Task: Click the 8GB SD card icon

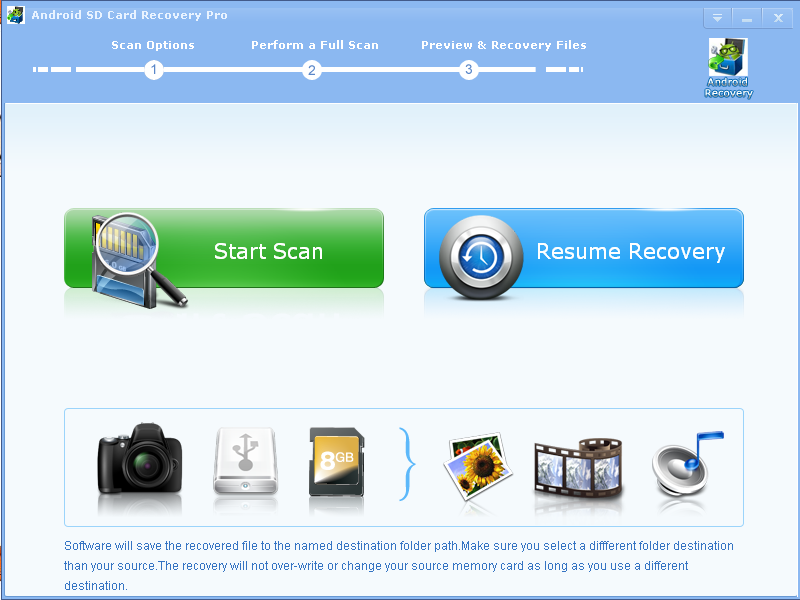Action: 337,462
